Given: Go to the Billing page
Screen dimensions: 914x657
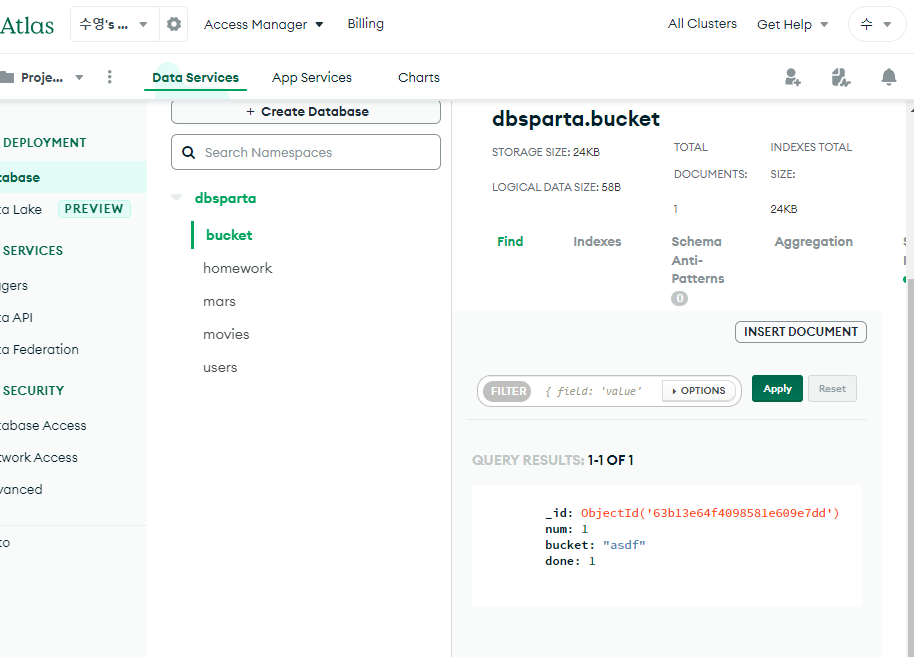Looking at the screenshot, I should (365, 23).
